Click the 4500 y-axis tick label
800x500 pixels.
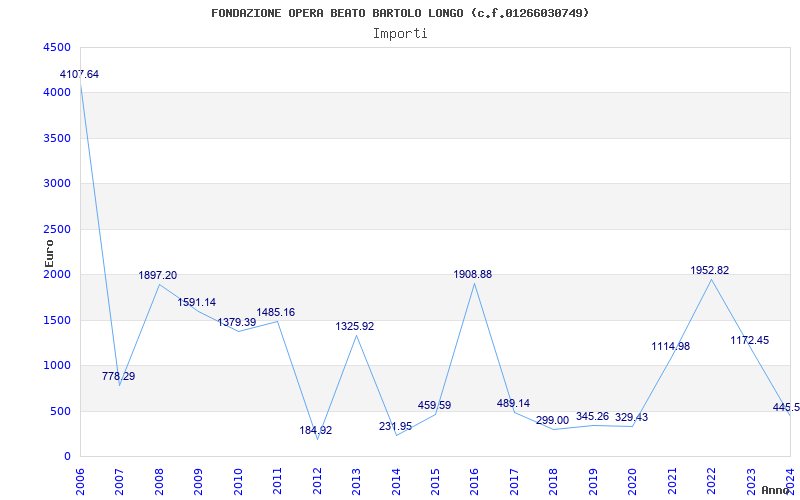55,47
